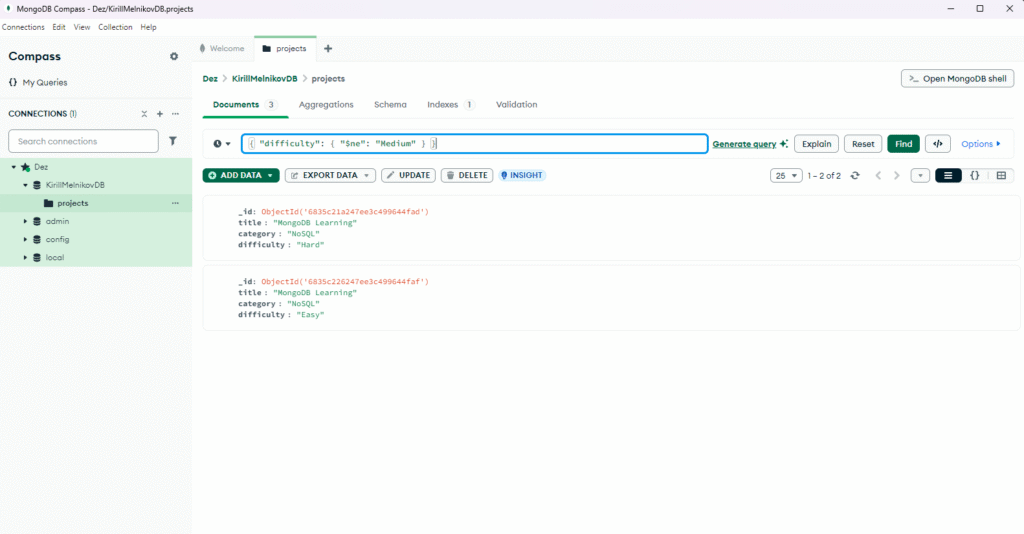Viewport: 1024px width, 534px height.
Task: Open My Queries in sidebar
Action: click(x=38, y=82)
